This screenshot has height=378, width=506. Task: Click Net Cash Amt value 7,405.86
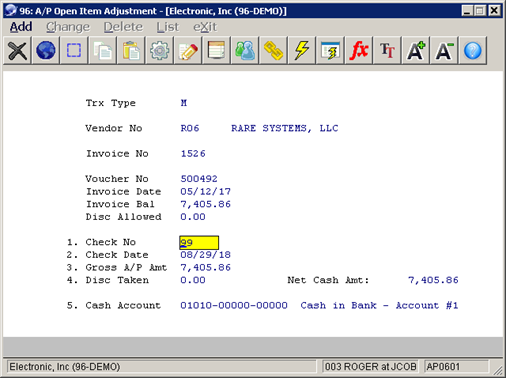coord(433,280)
